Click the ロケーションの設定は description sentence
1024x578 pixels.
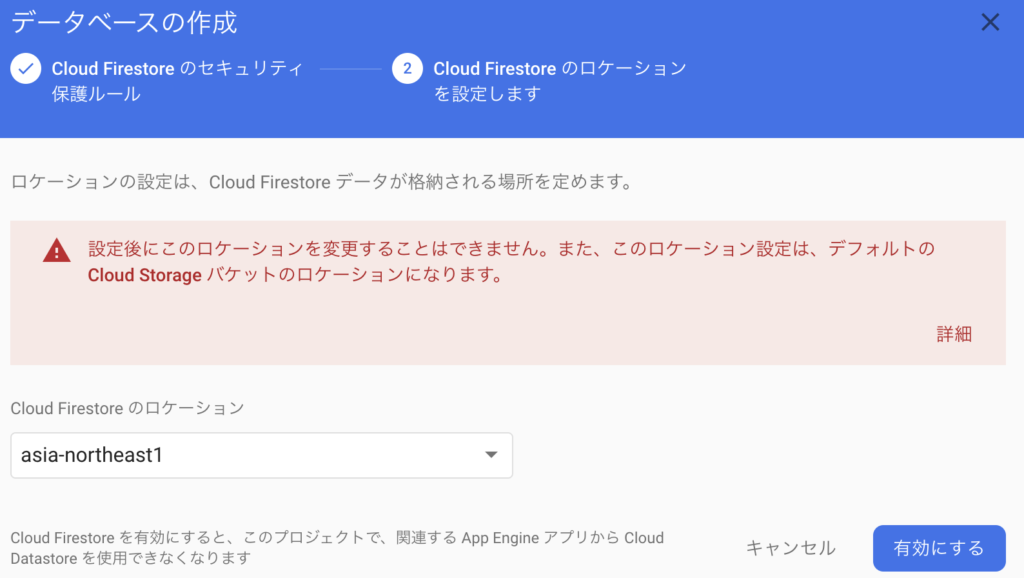click(x=323, y=182)
